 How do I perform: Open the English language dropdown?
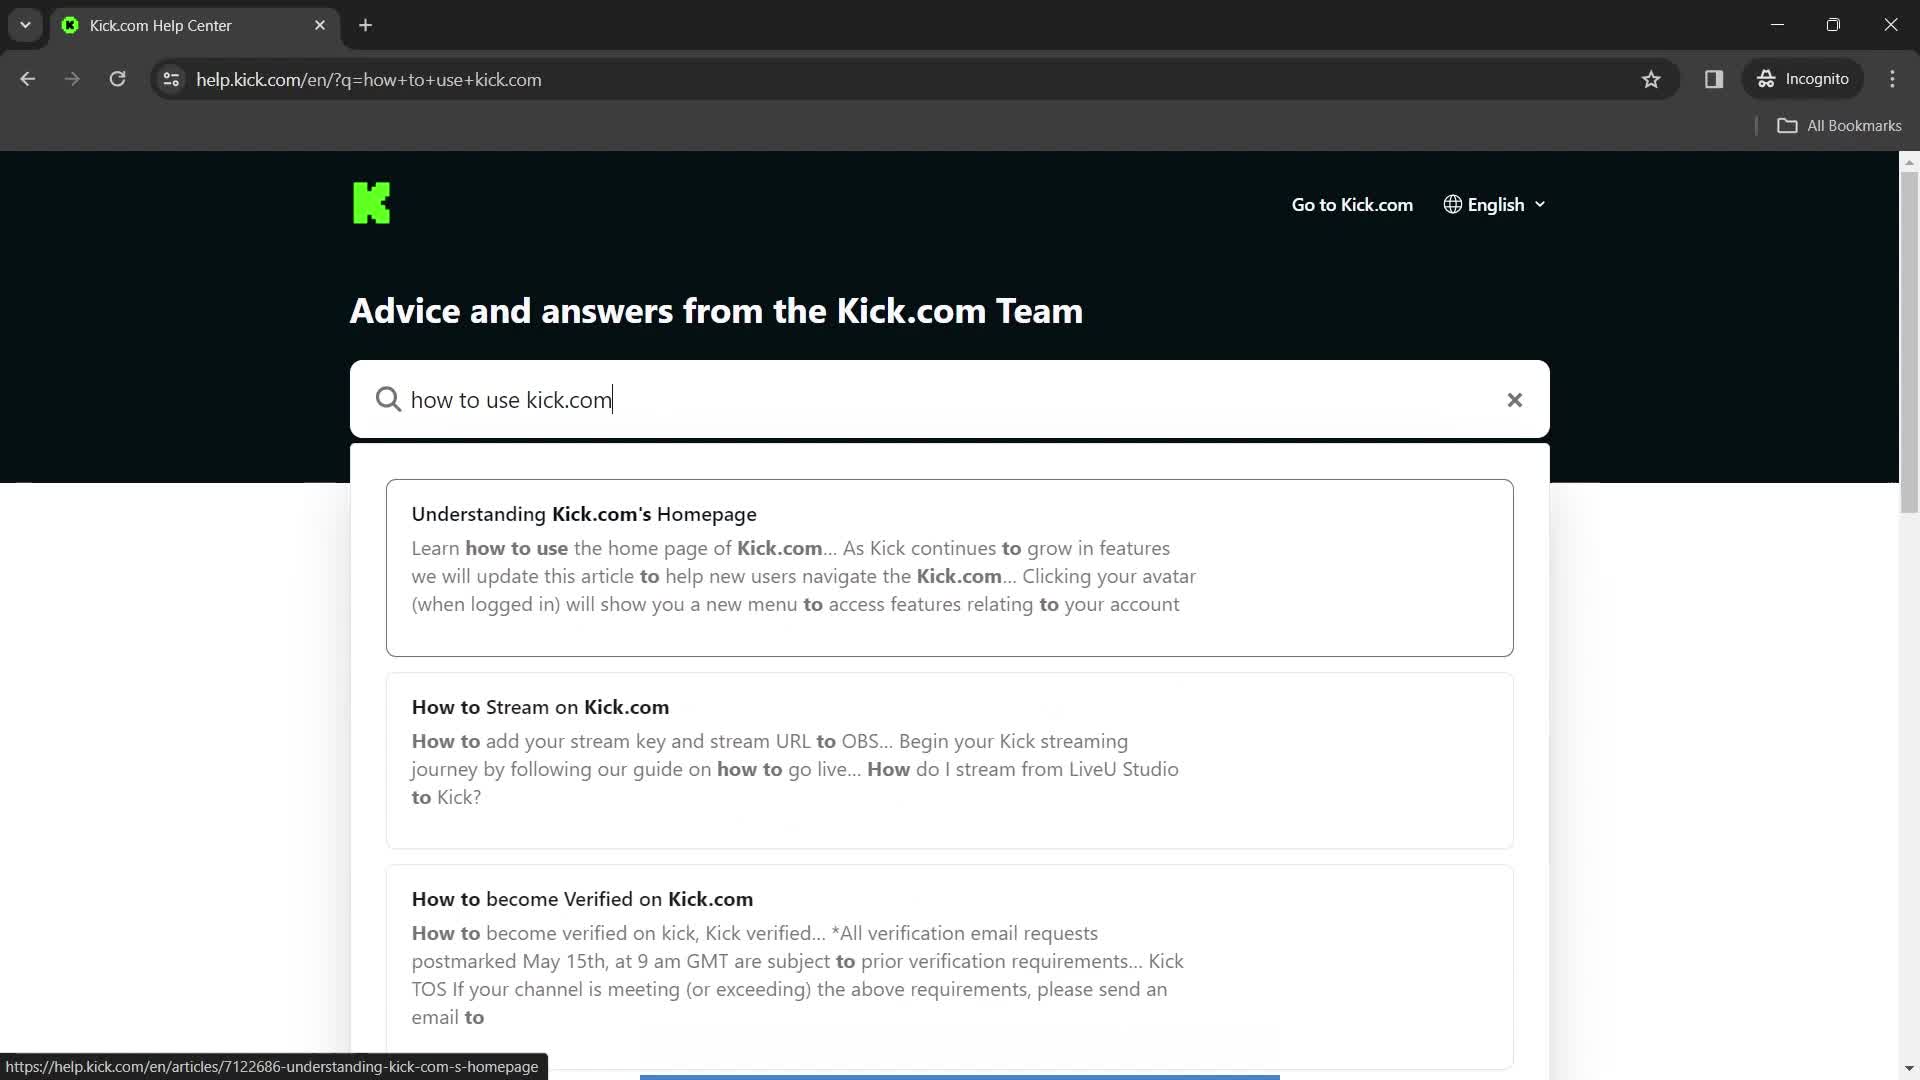[x=1495, y=205]
